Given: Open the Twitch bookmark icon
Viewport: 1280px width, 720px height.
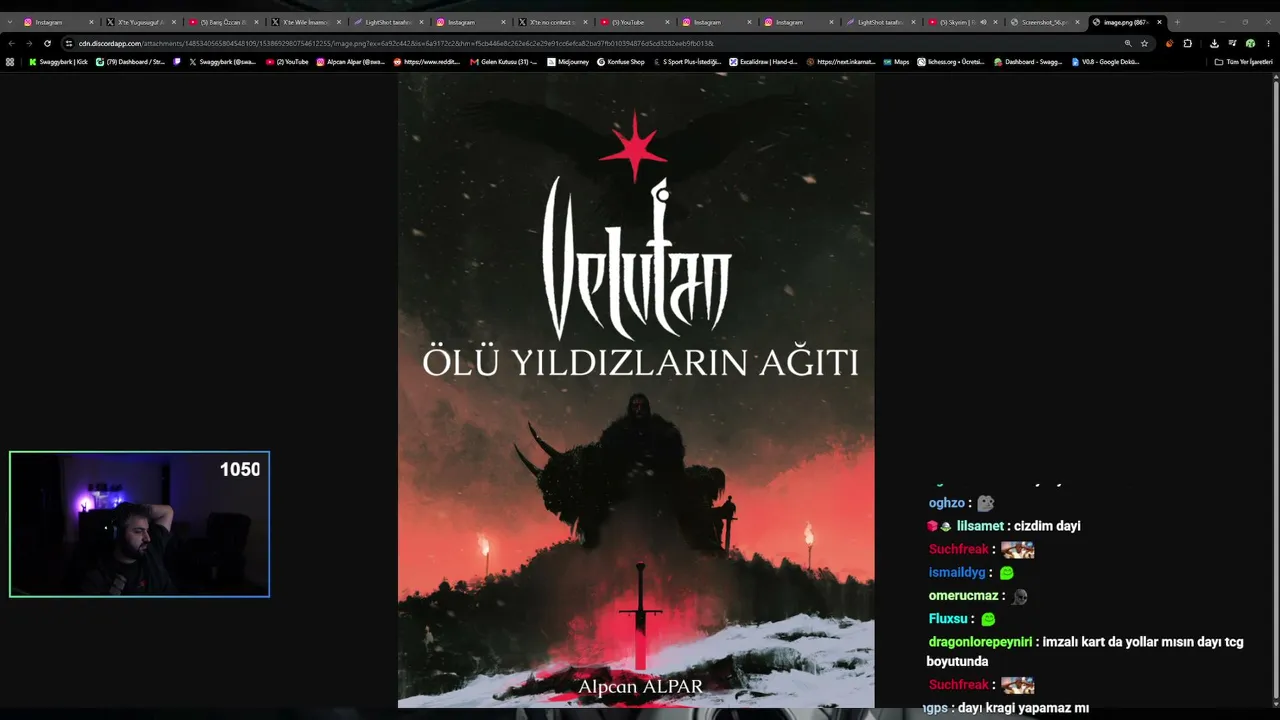Looking at the screenshot, I should (178, 62).
